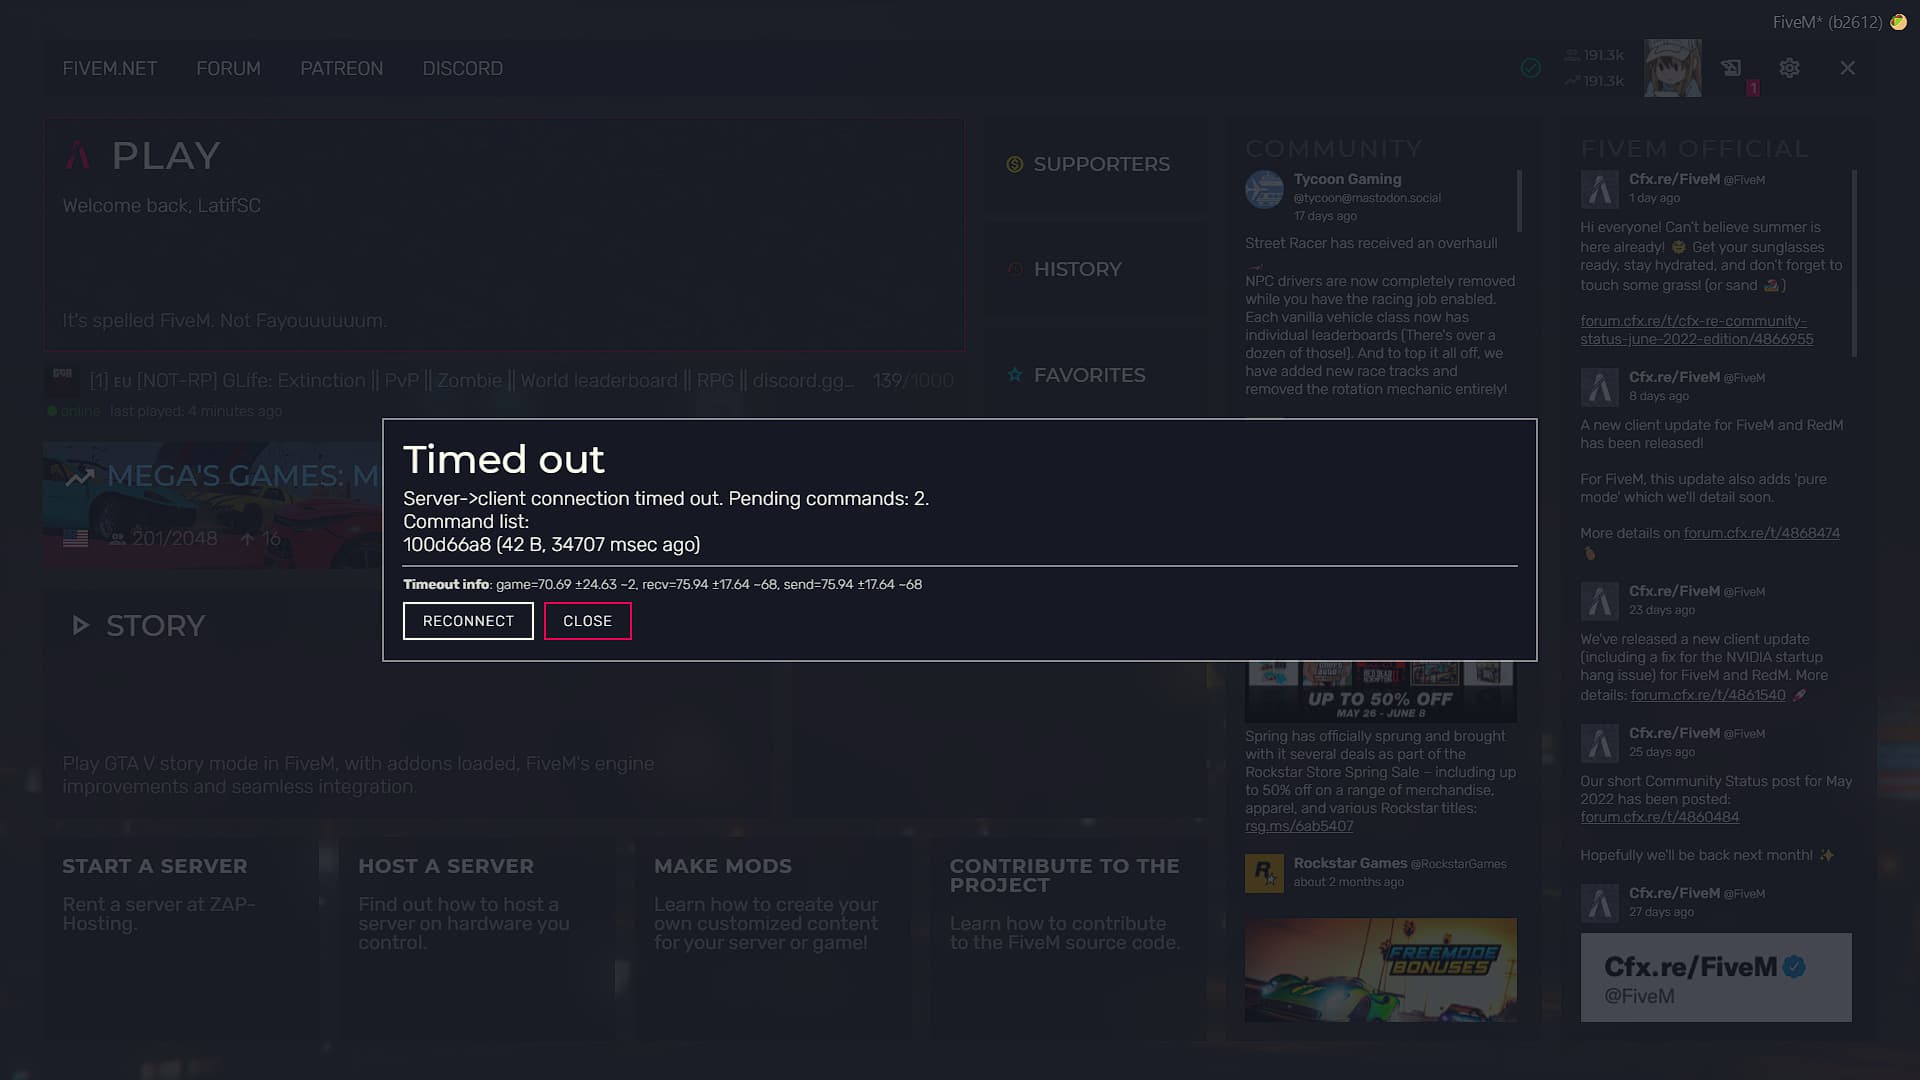Click the taco emoji beside FiveM version
1920x1080 pixels.
1898,22
